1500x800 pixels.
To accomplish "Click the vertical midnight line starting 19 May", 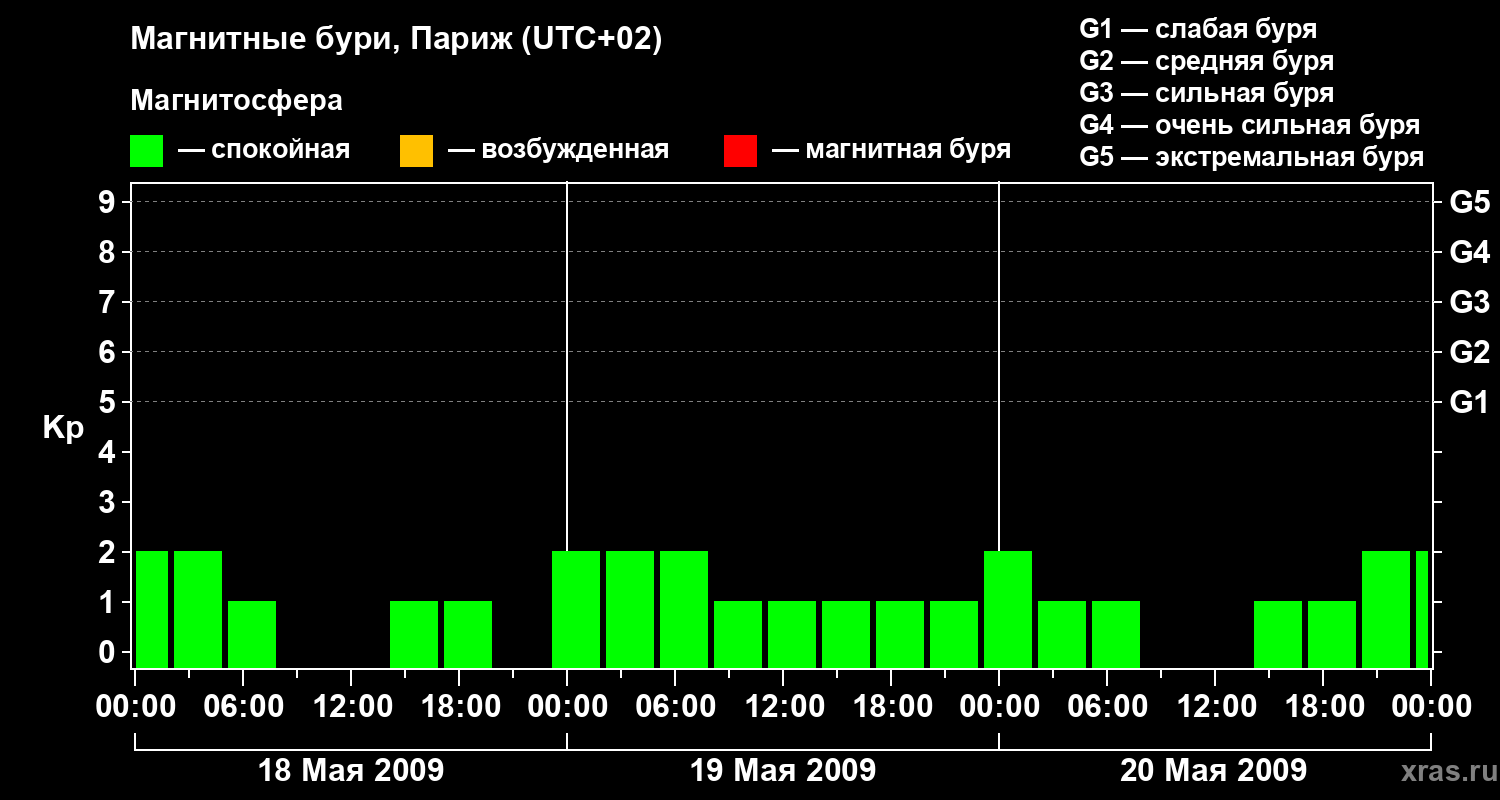I will pos(567,365).
